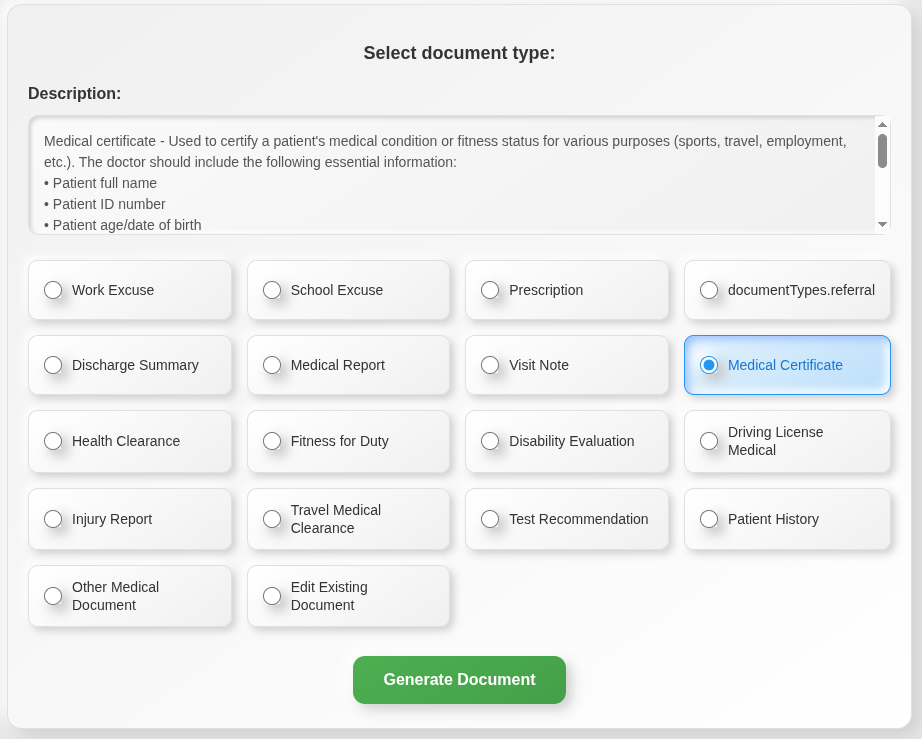
Task: Click the description scrollbar down arrow
Action: tap(881, 224)
